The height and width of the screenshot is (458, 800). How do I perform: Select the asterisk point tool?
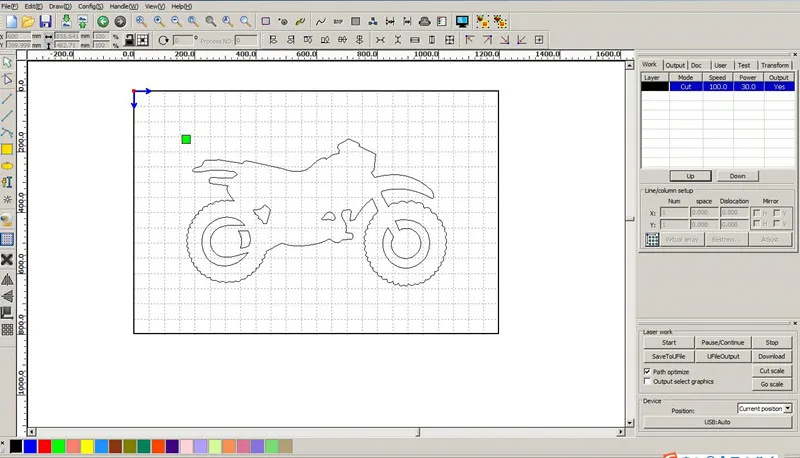point(7,199)
